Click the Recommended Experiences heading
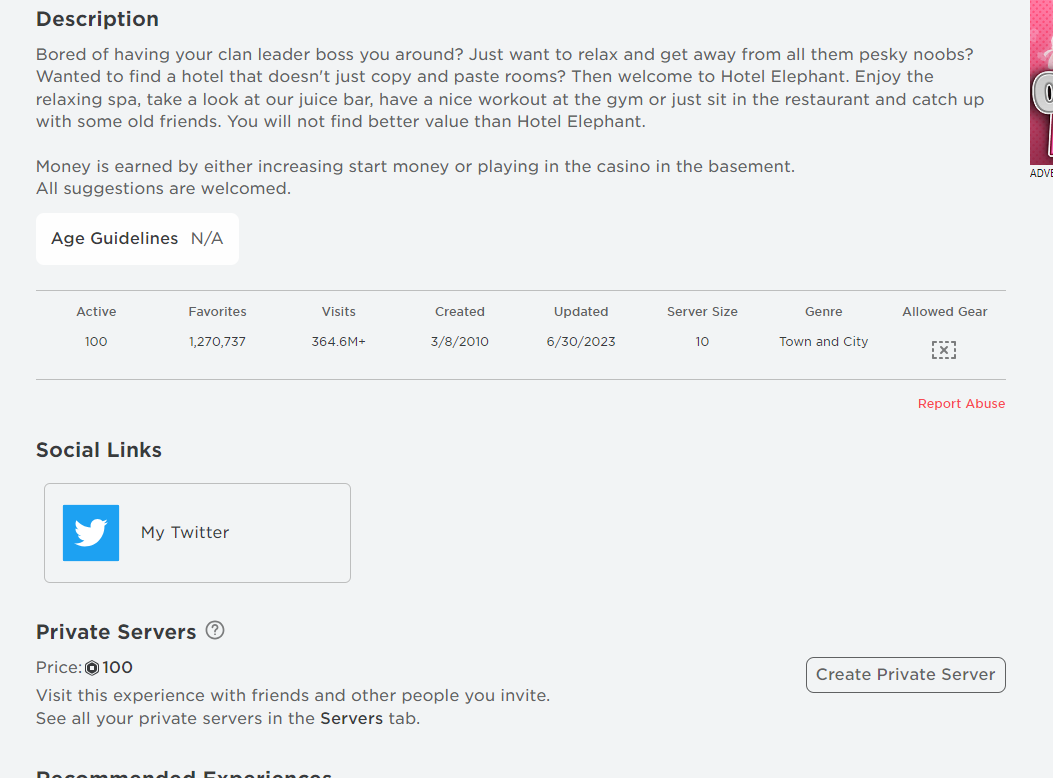This screenshot has height=778, width=1053. click(184, 773)
